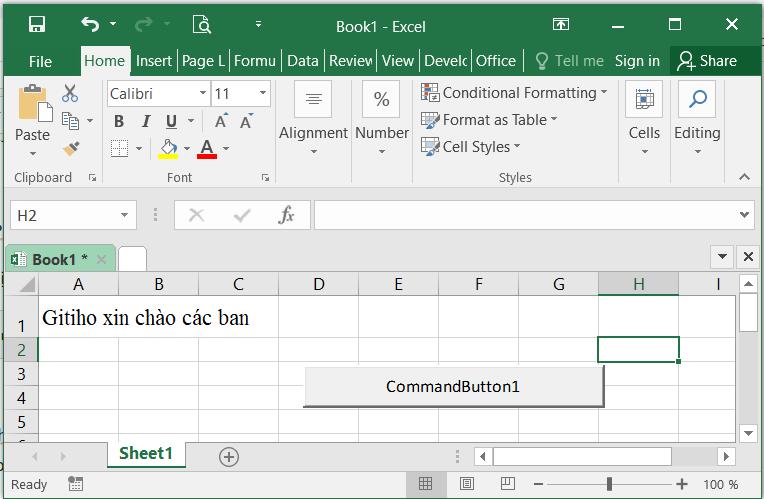
Task: Open Cell Styles gallery
Action: [471, 147]
